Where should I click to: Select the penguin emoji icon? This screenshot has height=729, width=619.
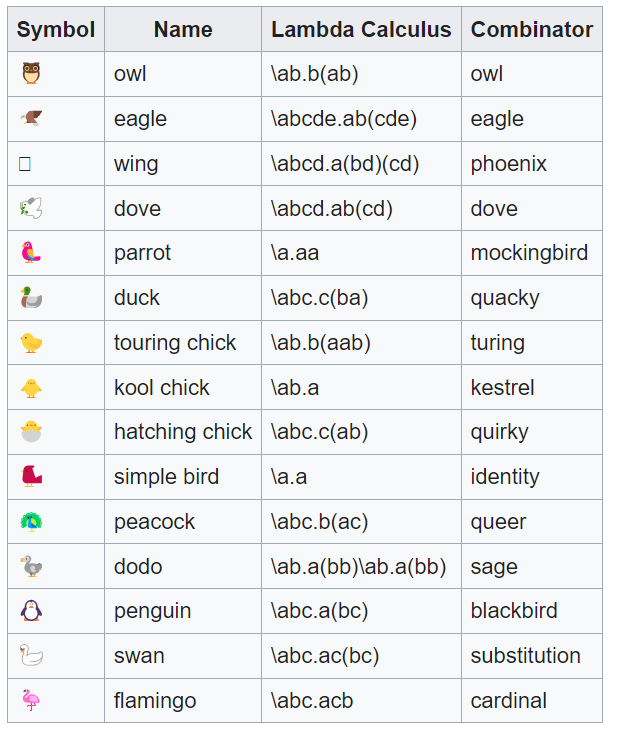tap(31, 611)
